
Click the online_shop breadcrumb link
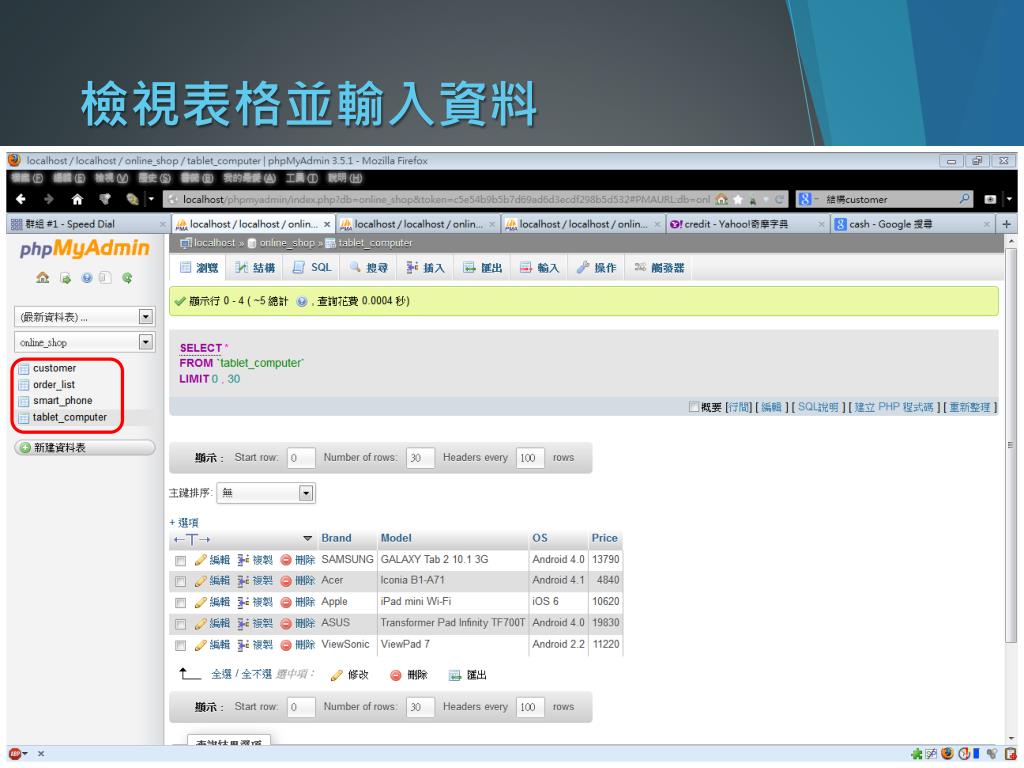[287, 243]
